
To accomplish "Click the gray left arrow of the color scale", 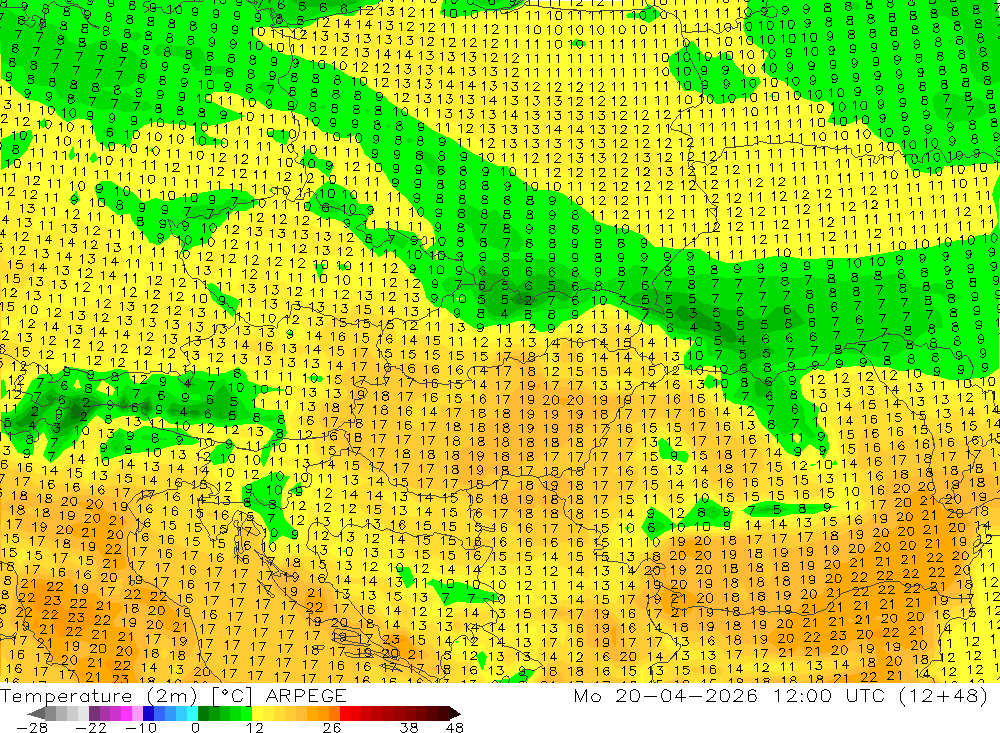I will [36, 714].
